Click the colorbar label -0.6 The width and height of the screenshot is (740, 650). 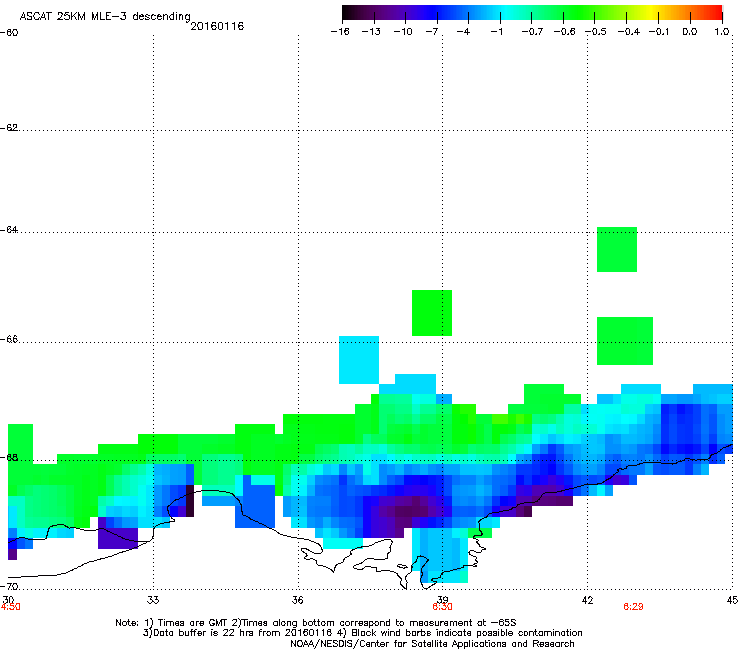point(564,32)
